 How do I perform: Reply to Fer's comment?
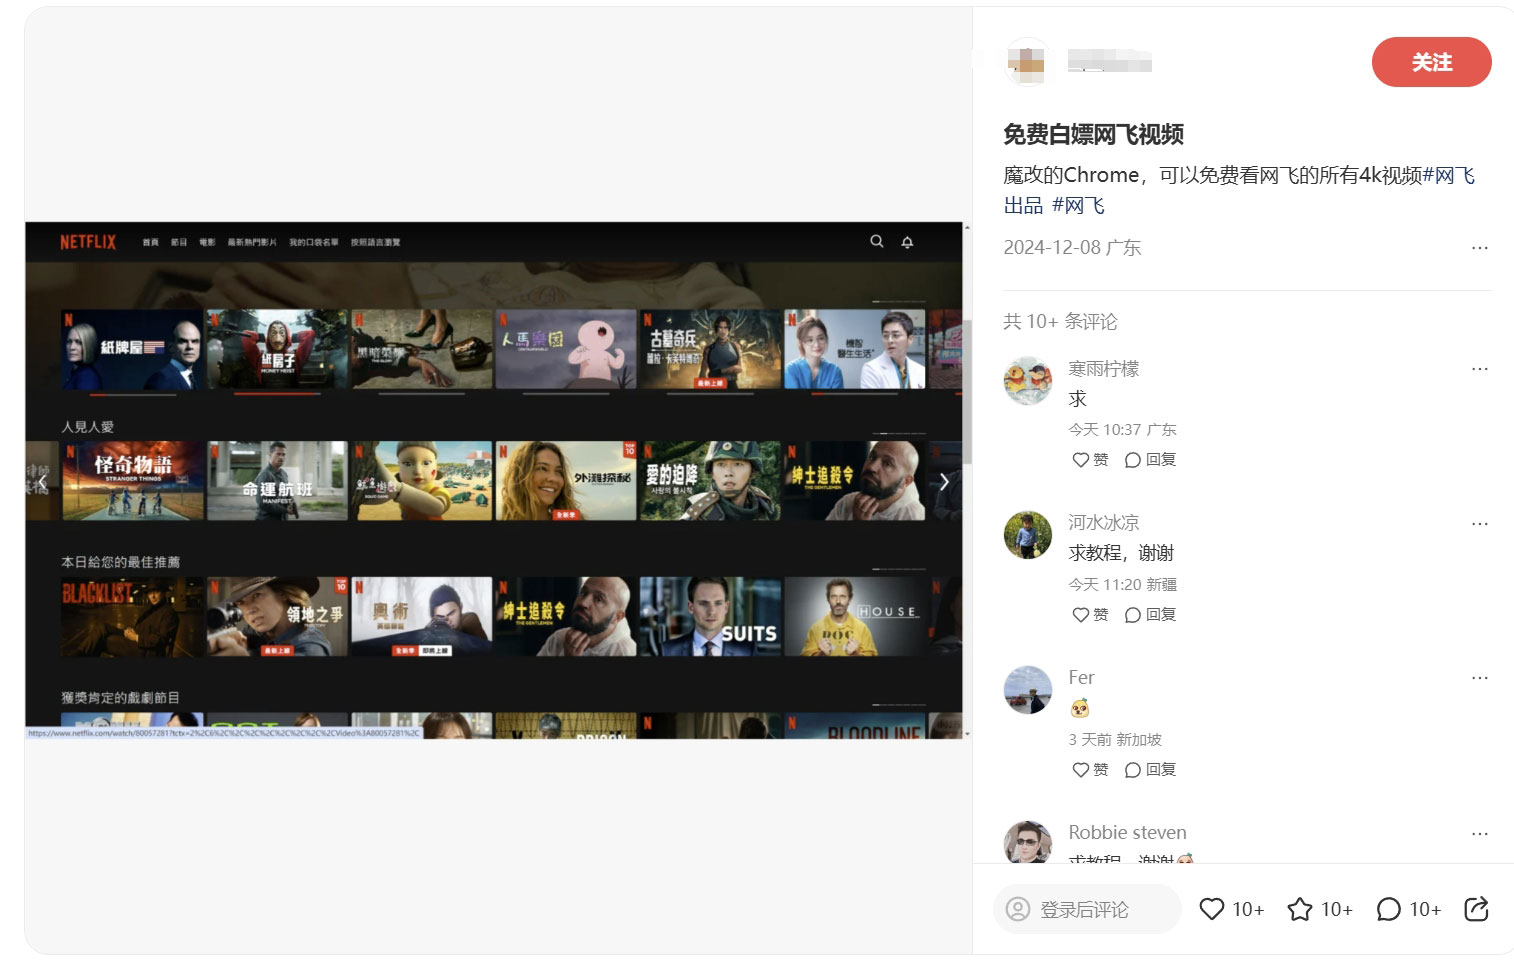[1150, 770]
